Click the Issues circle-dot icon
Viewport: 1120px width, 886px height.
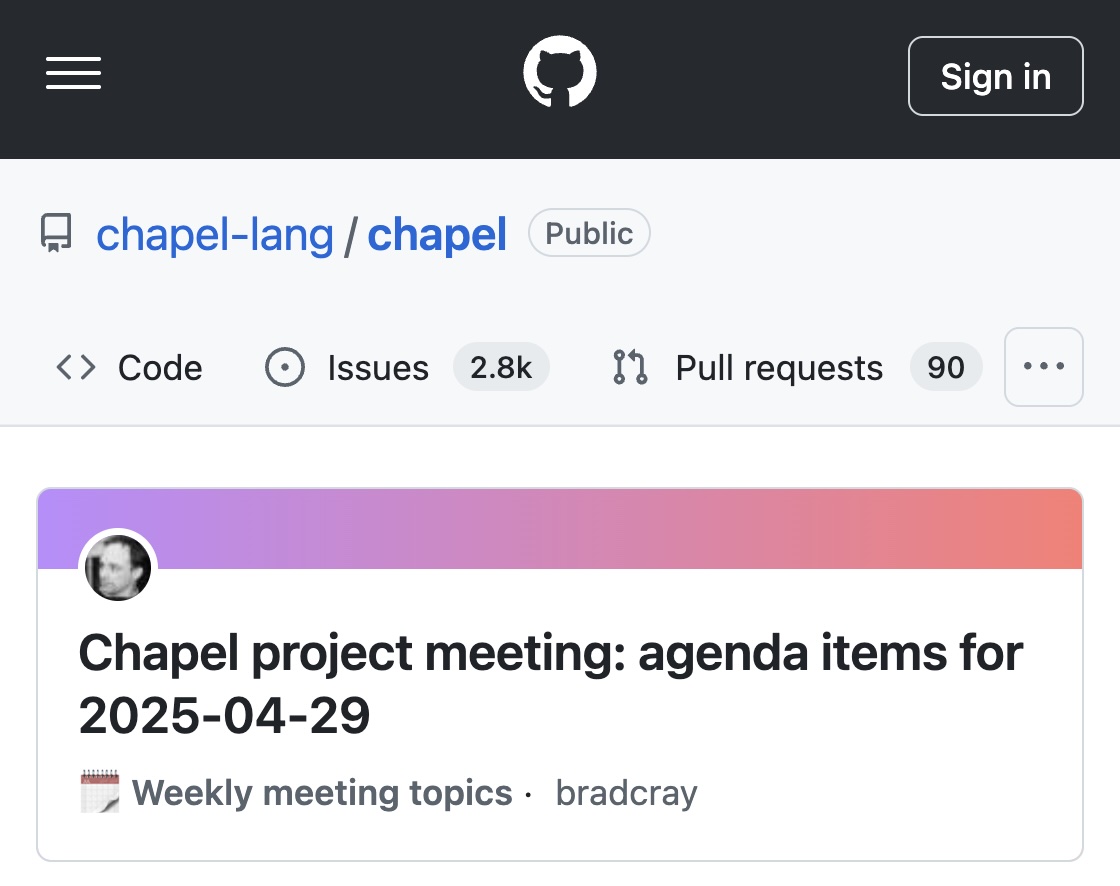click(284, 367)
